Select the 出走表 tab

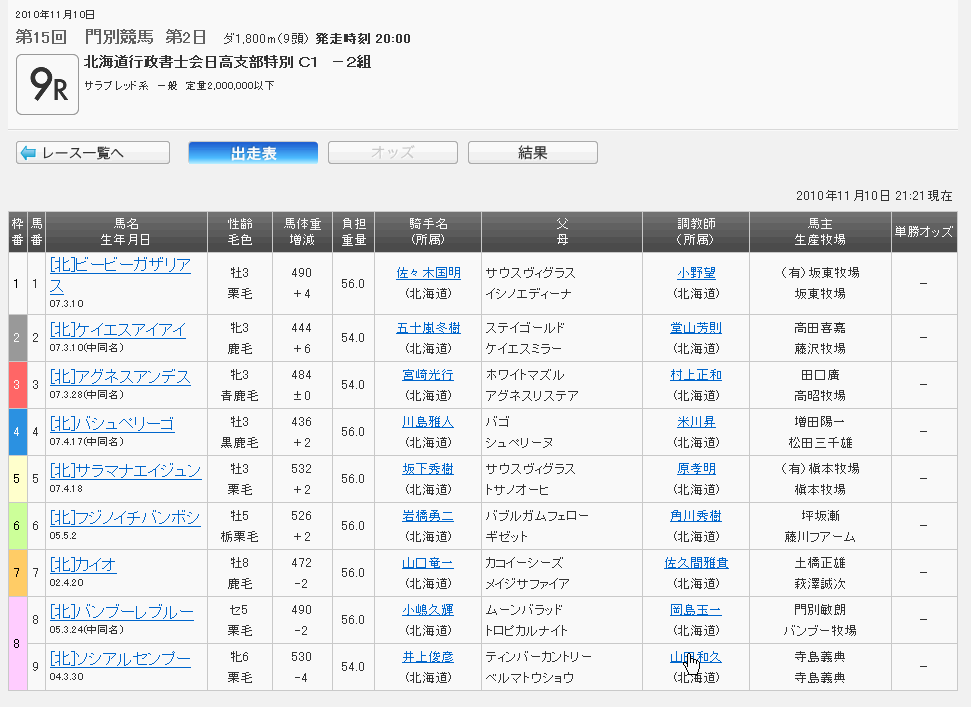(x=253, y=153)
